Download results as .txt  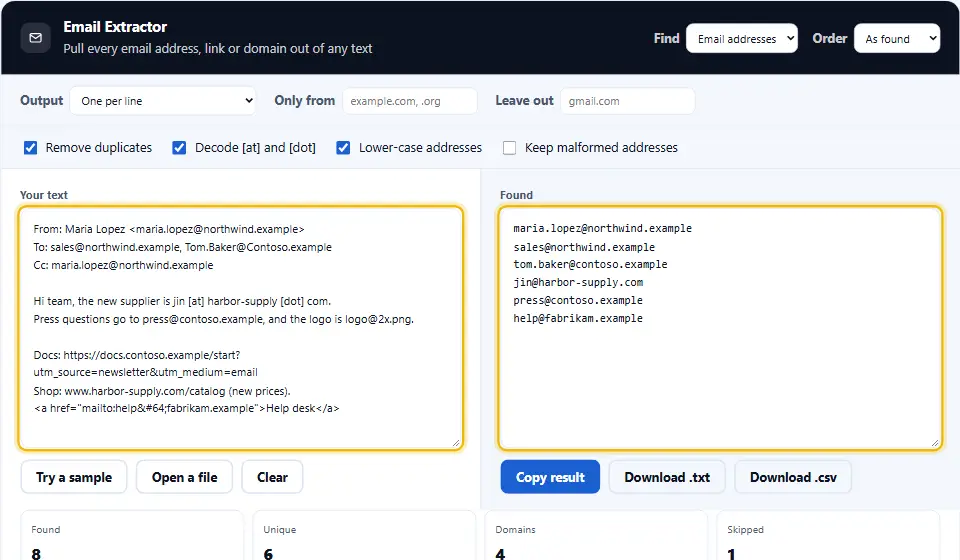(667, 477)
